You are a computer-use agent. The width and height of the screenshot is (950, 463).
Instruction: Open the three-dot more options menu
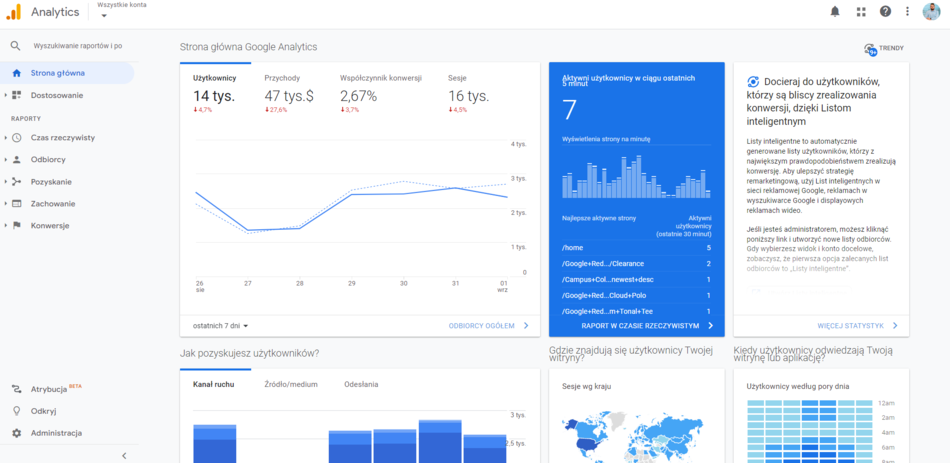pyautogui.click(x=907, y=12)
